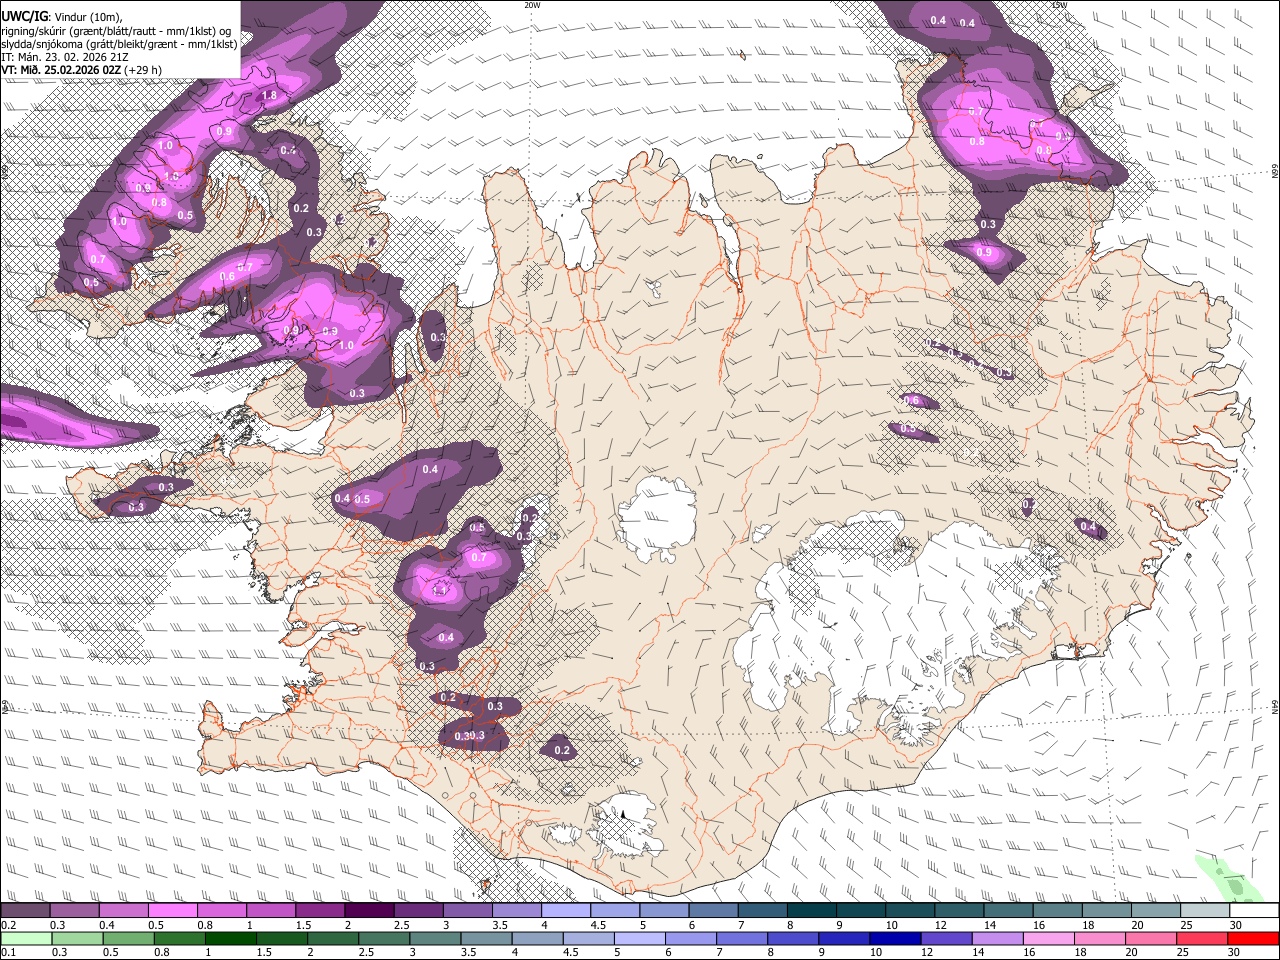Click the white Hofsjökull glacier in central Iceland

[x=656, y=518]
